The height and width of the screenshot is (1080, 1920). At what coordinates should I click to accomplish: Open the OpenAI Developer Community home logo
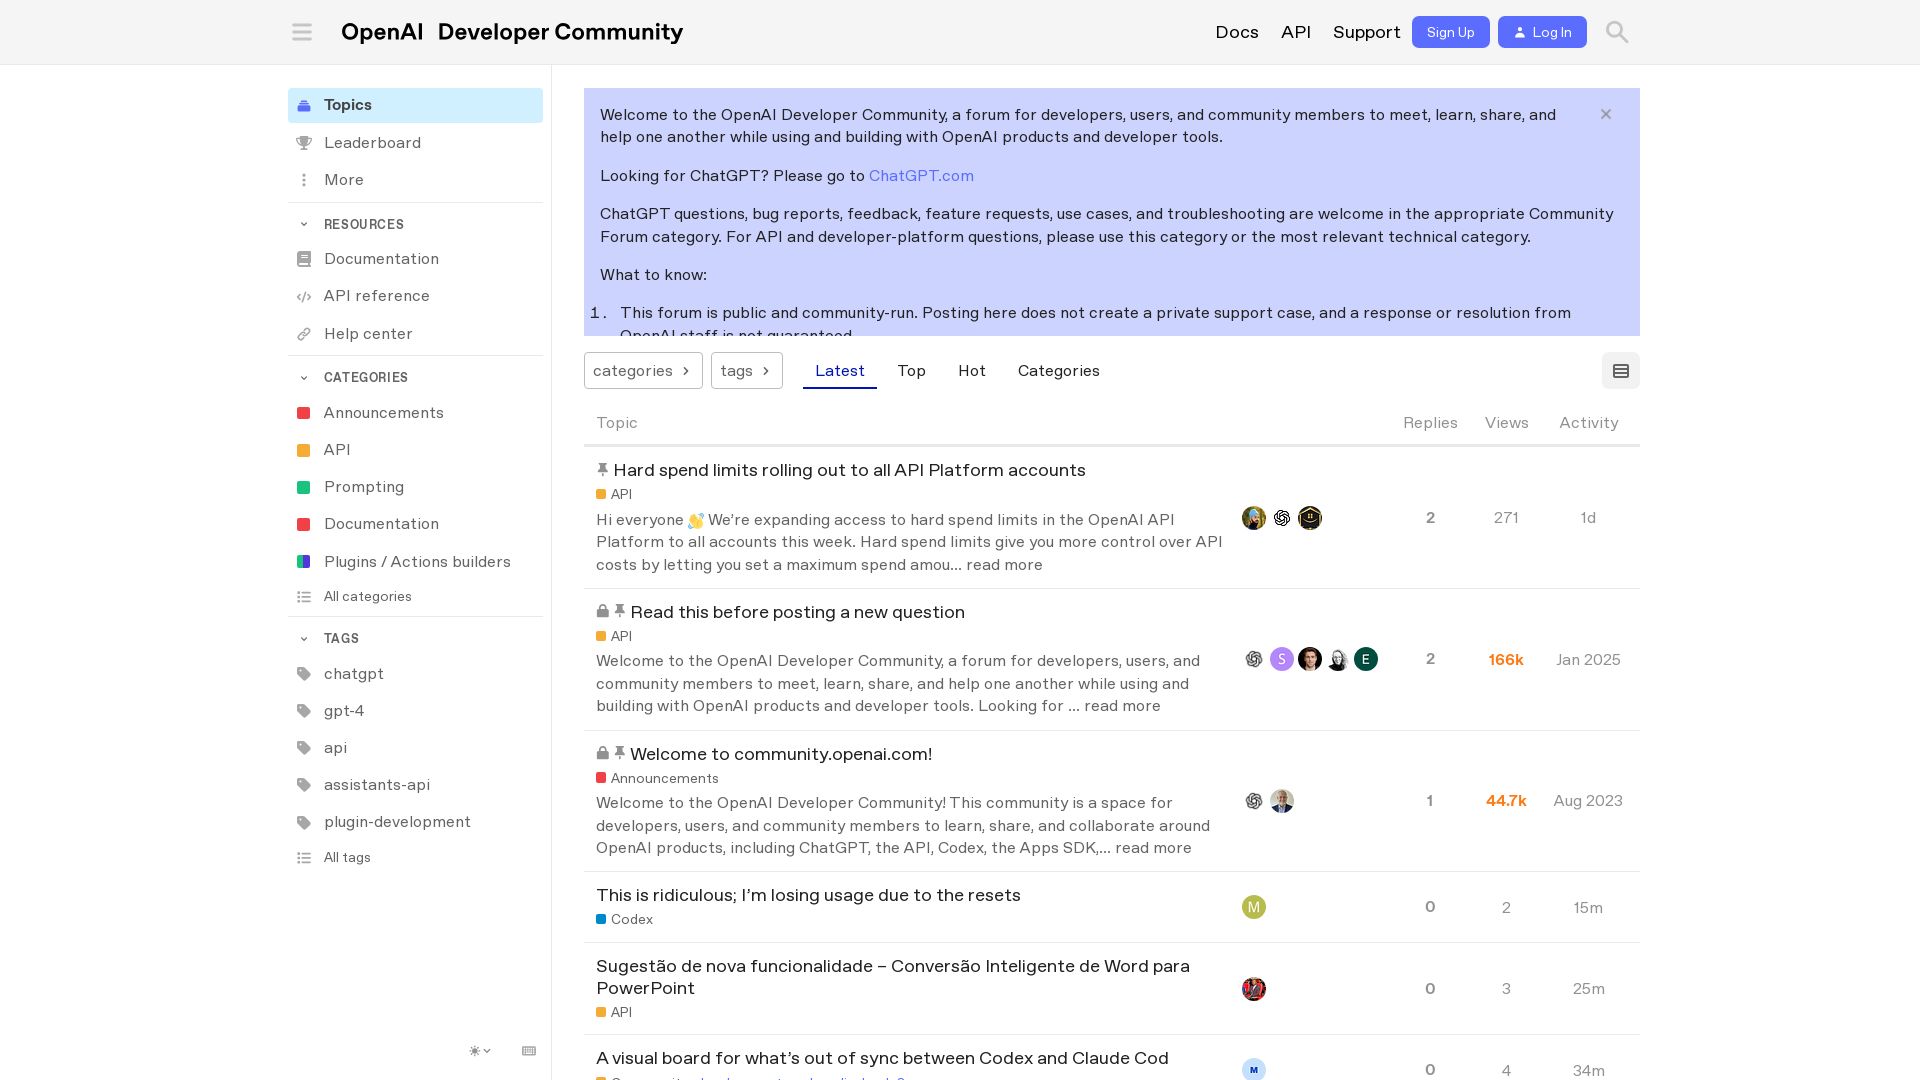[x=512, y=32]
